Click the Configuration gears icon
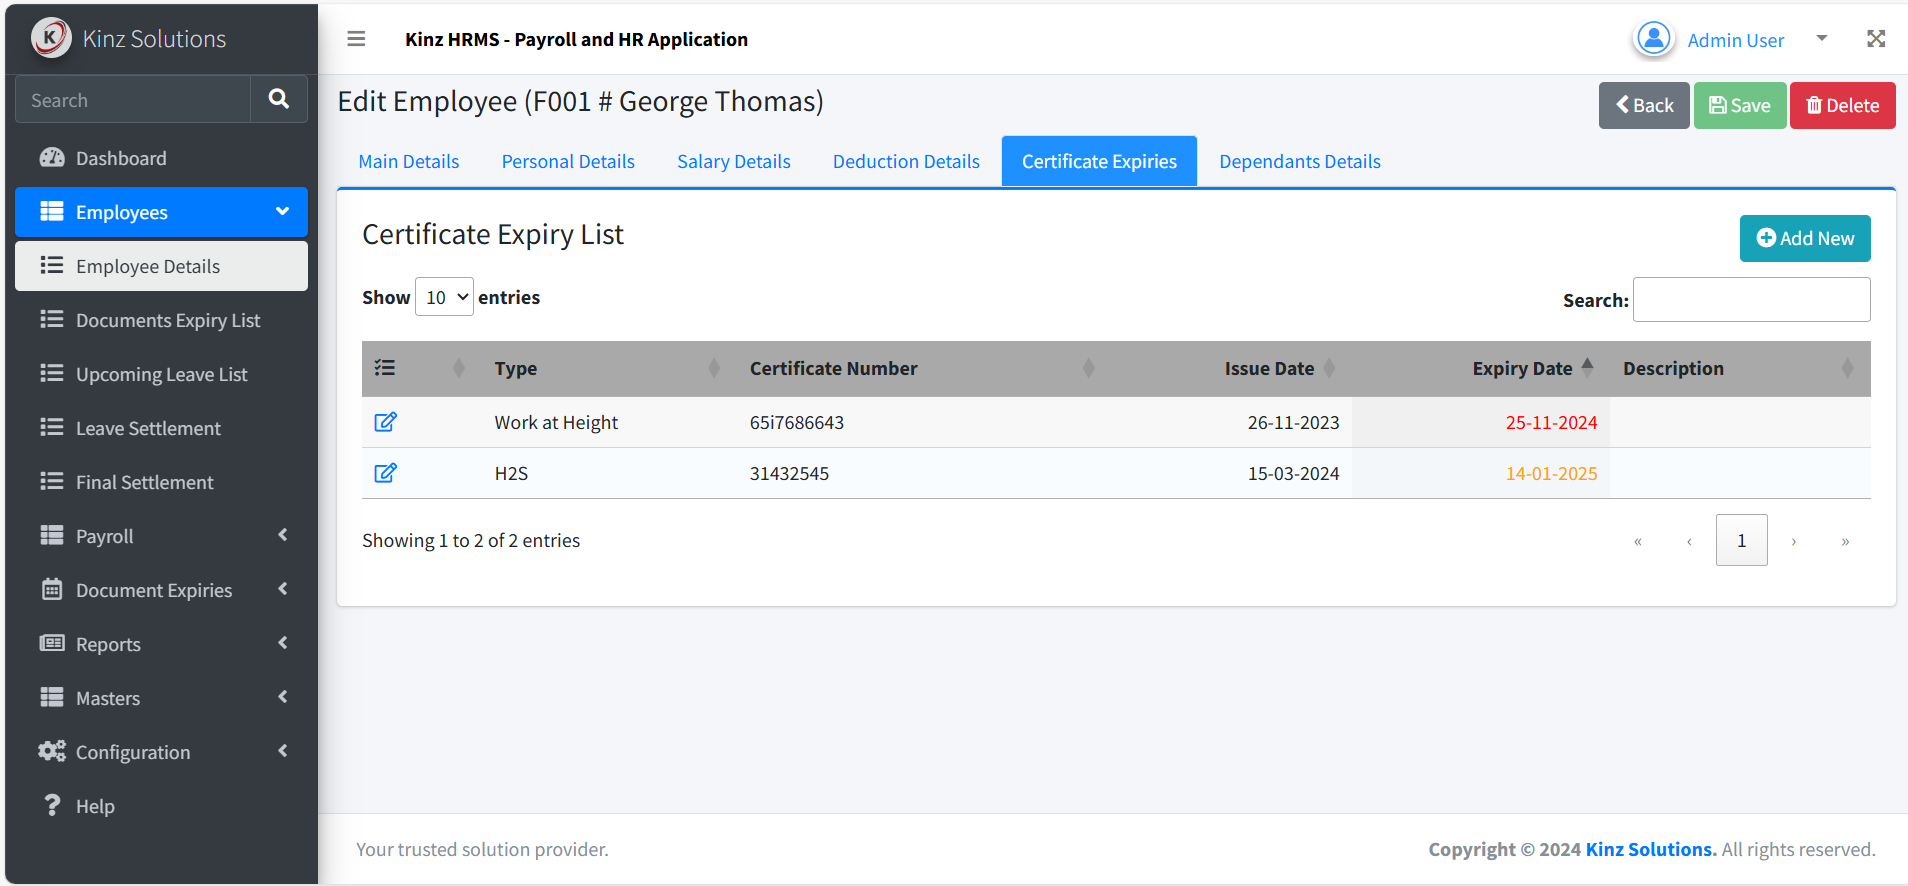This screenshot has width=1908, height=886. tap(52, 751)
